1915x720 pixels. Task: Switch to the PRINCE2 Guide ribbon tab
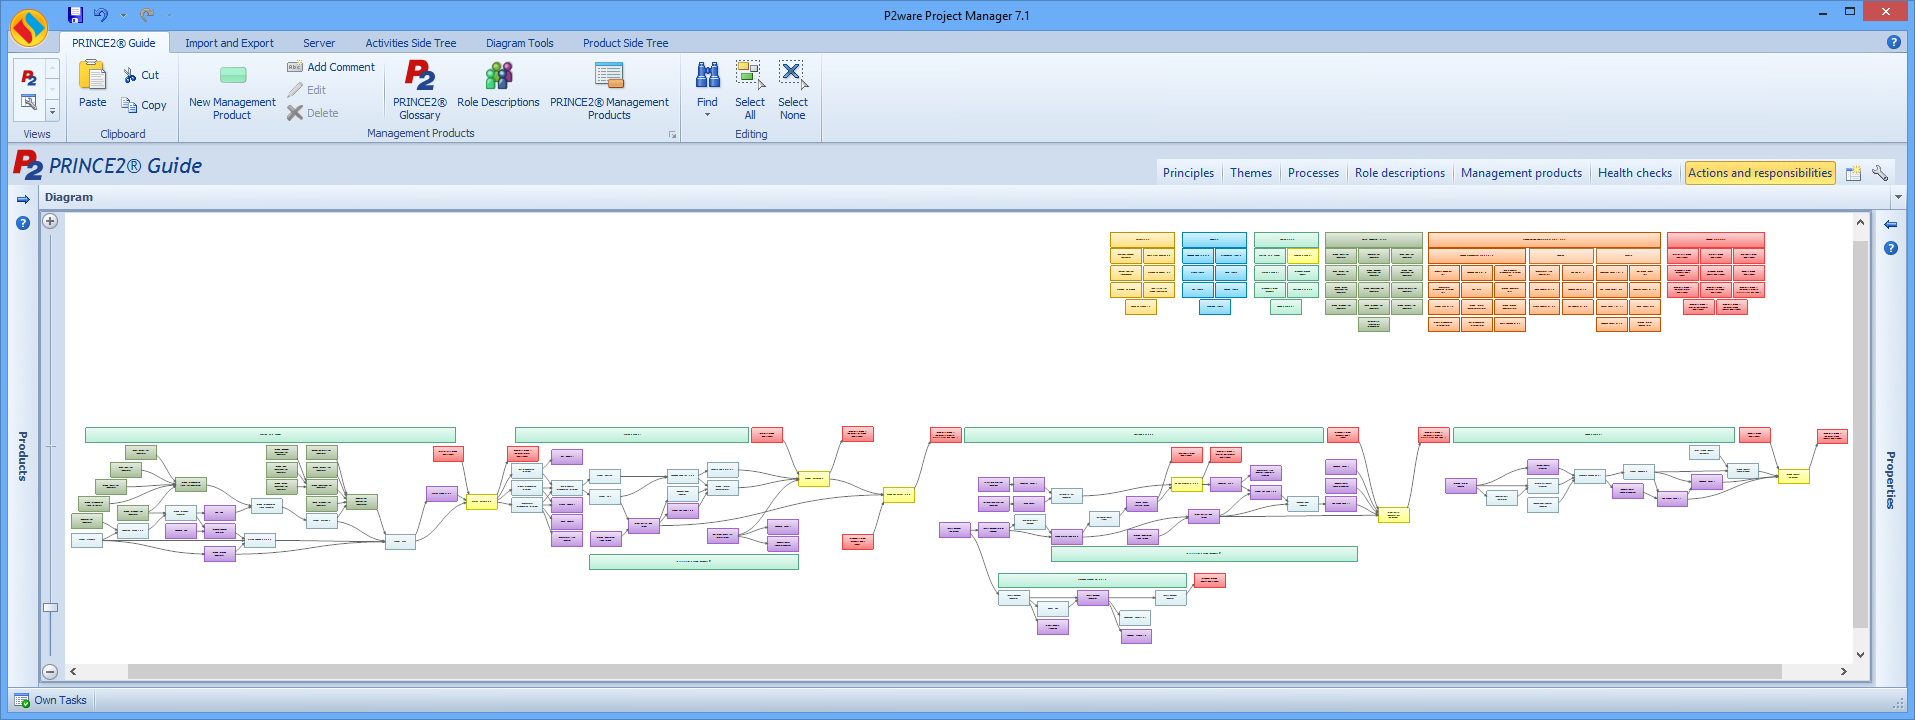114,43
